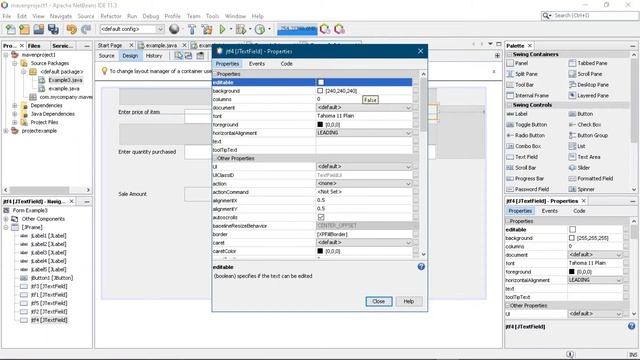Click caretColor swatch in Properties dialog
The height and width of the screenshot is (360, 640).
pyautogui.click(x=320, y=251)
